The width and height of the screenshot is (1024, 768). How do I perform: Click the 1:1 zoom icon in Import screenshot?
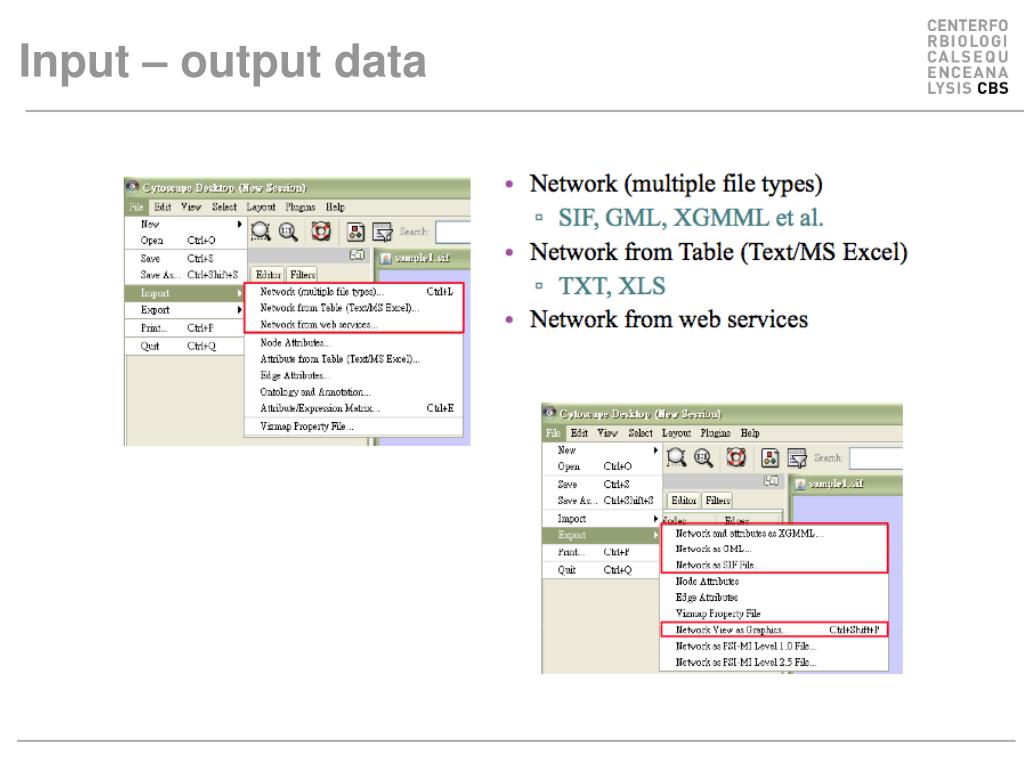(x=288, y=231)
